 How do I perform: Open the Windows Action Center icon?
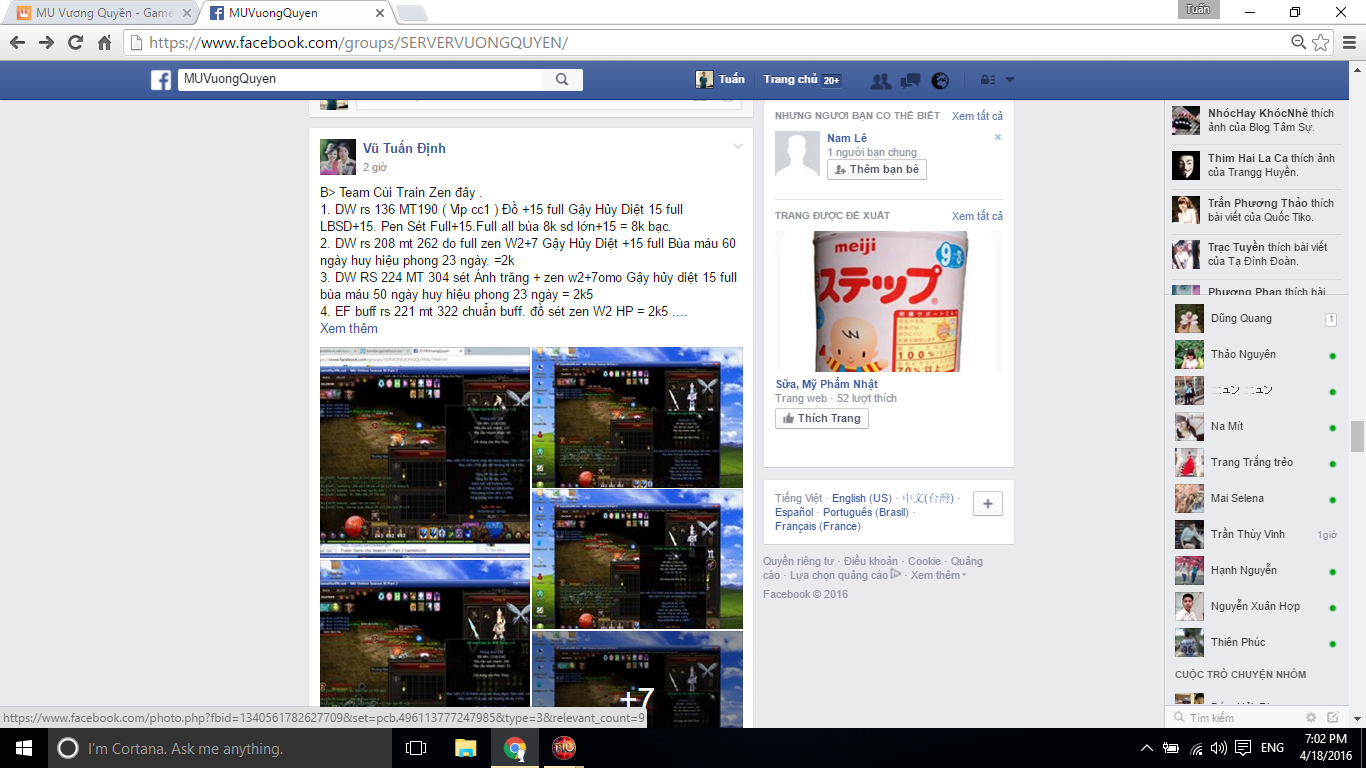1242,748
